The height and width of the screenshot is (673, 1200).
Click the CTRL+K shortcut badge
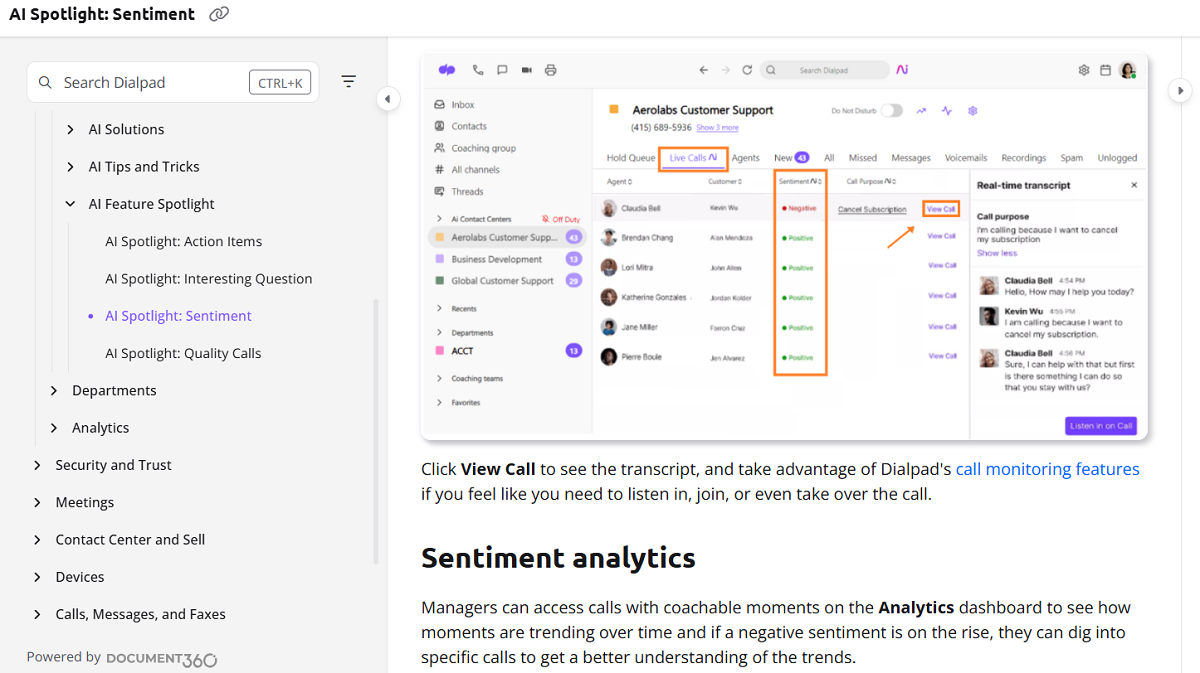280,83
